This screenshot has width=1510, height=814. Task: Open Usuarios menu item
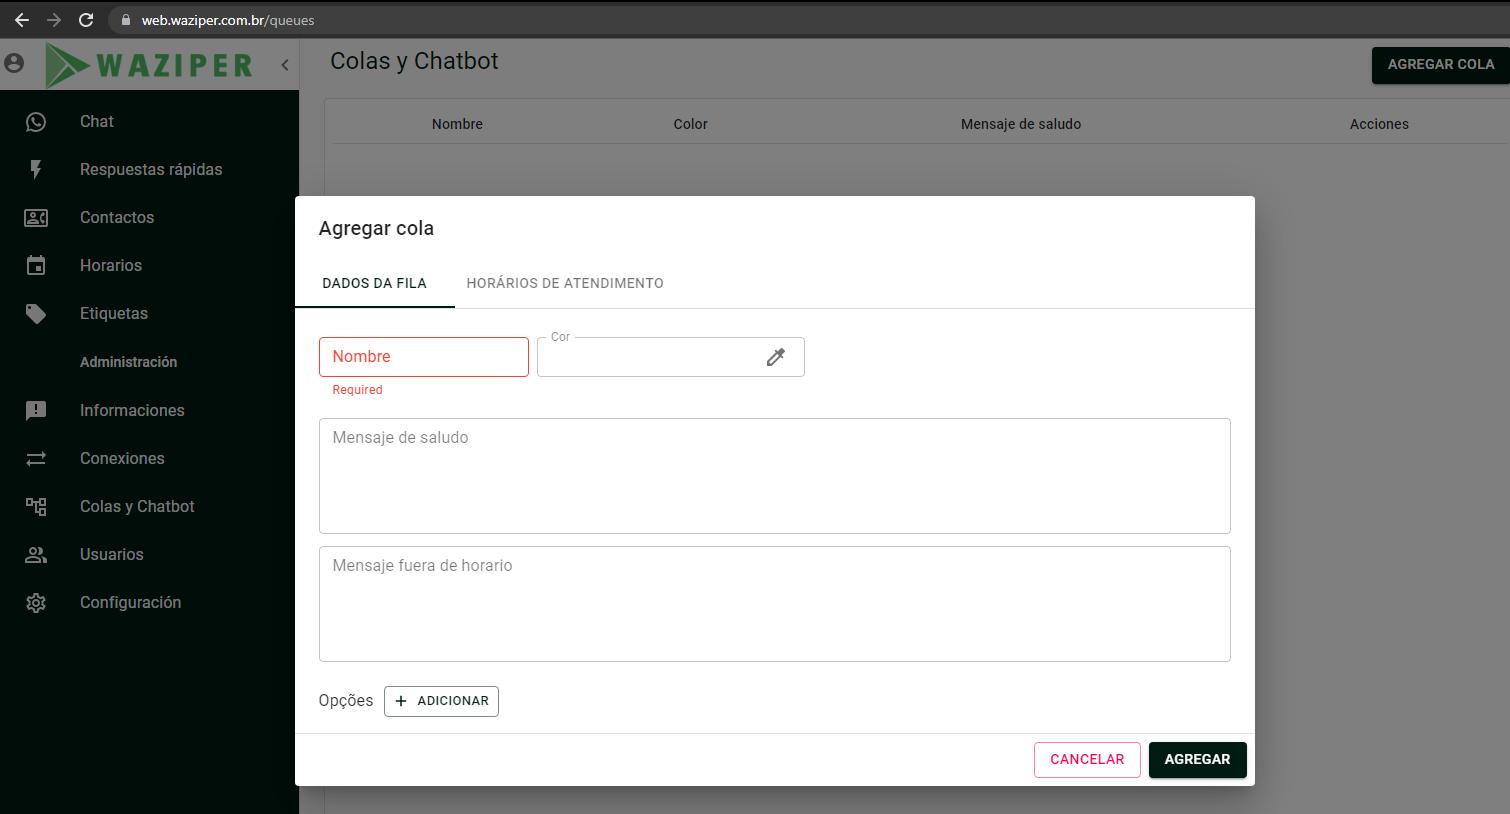click(112, 555)
